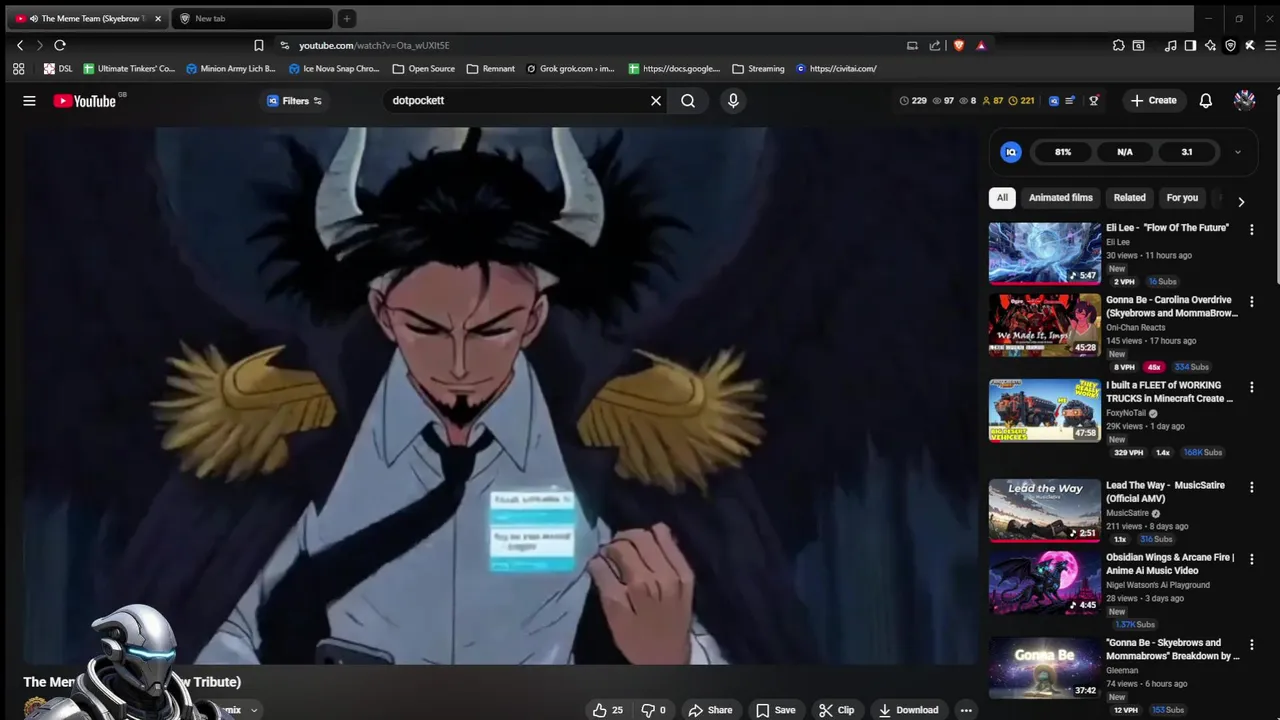This screenshot has width=1280, height=720.
Task: Open the account avatar menu
Action: pos(1244,100)
